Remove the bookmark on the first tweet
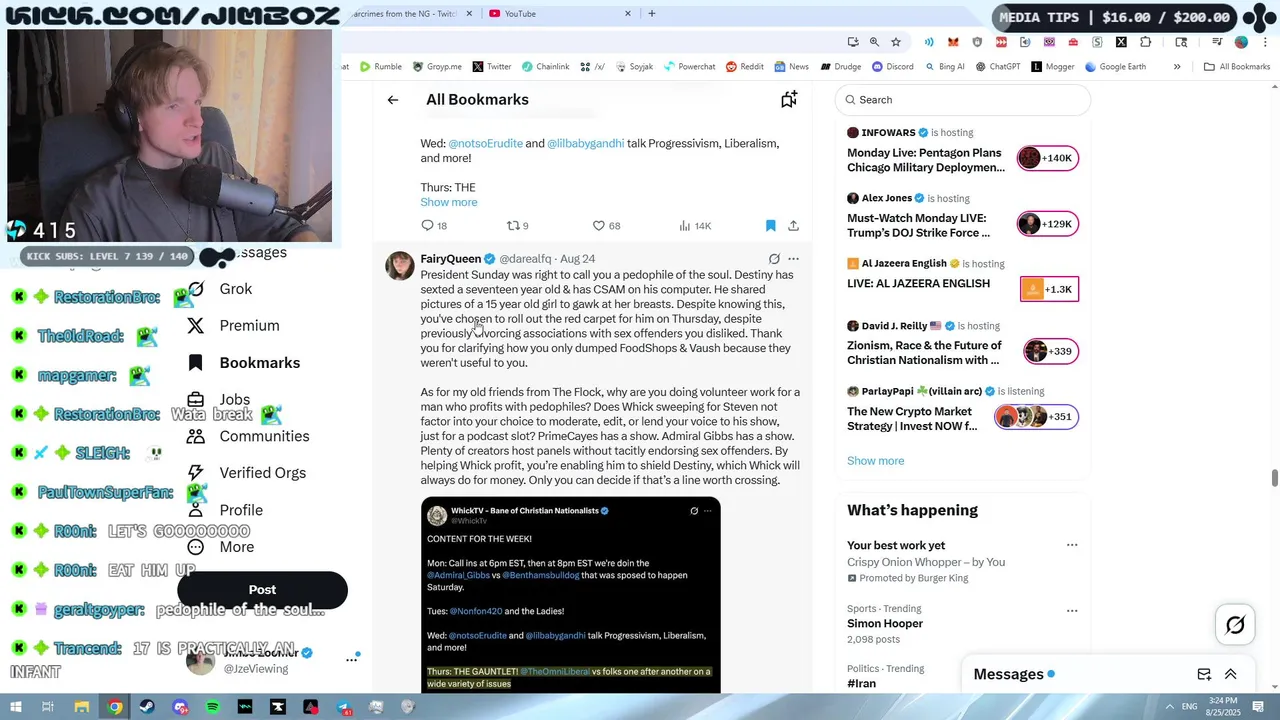Screen dimensions: 1280x720 coord(770,226)
